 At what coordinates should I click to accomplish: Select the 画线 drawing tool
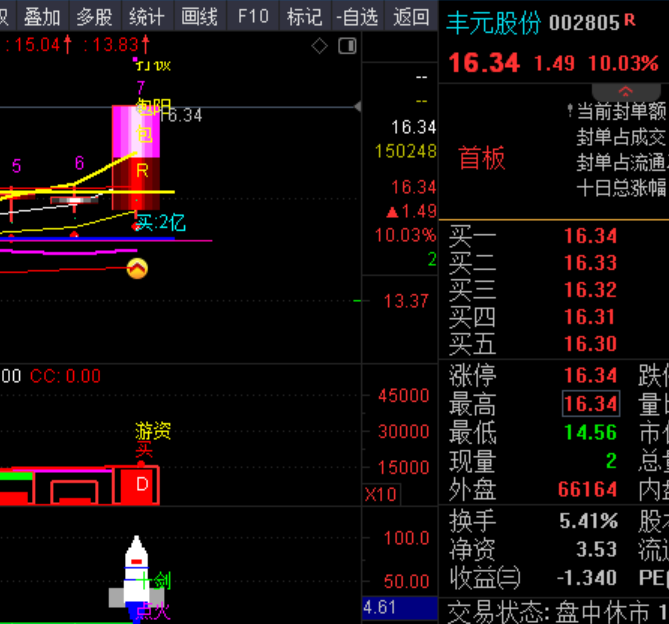tap(200, 16)
